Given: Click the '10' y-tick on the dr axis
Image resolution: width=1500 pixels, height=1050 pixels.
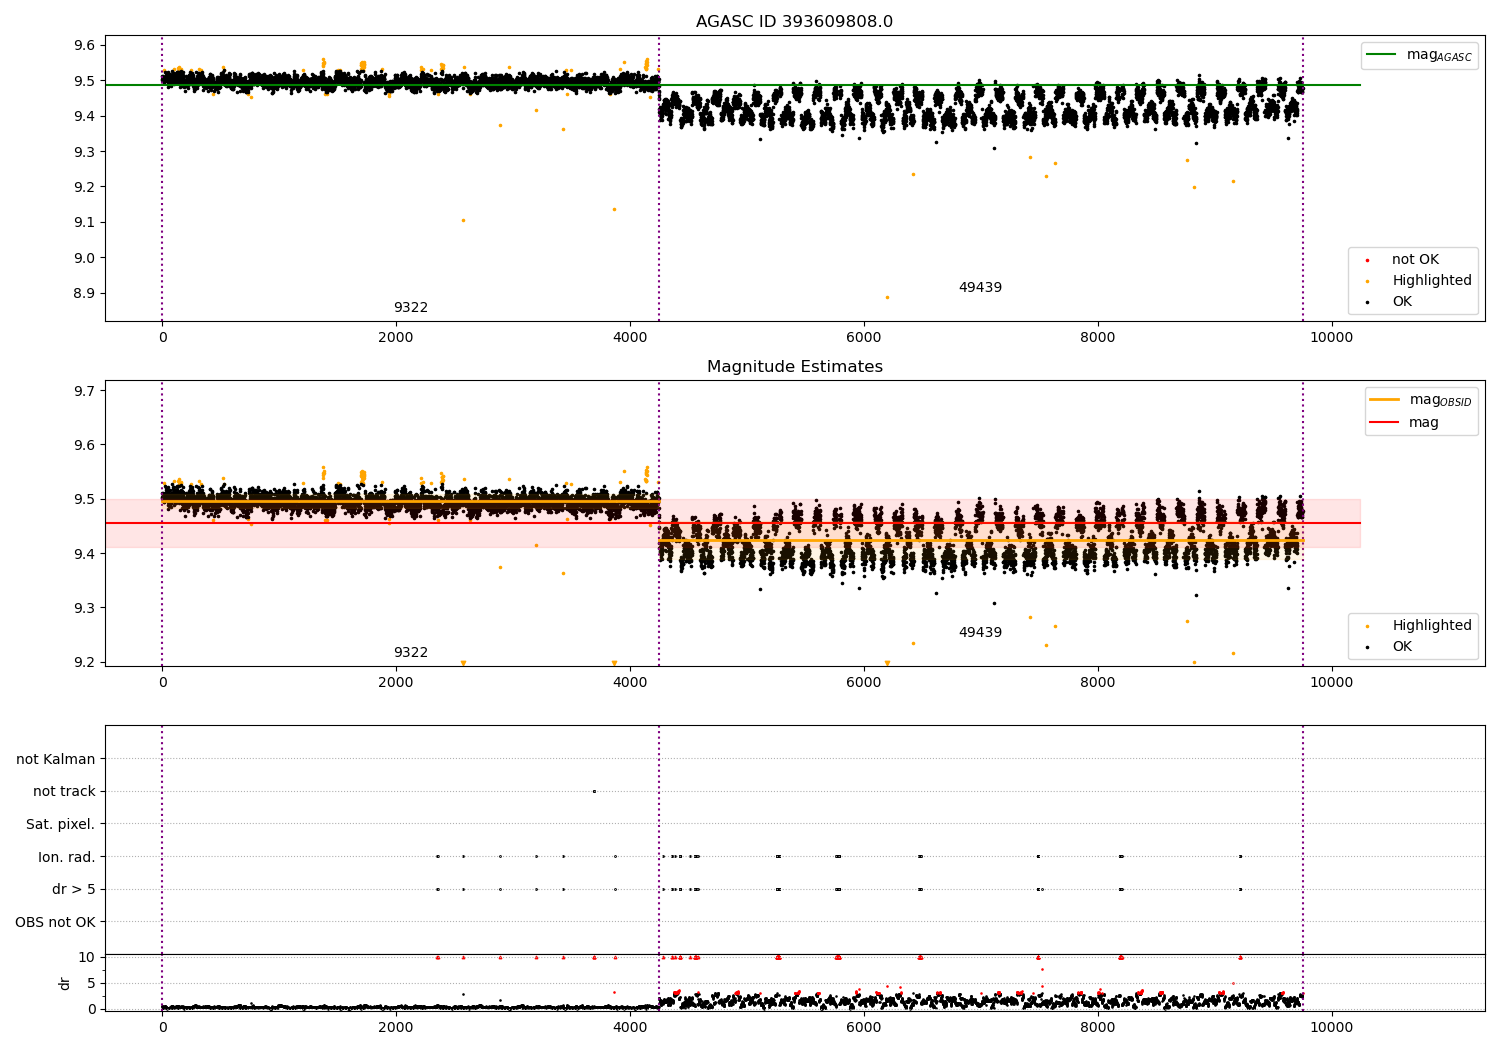Looking at the screenshot, I should click(x=87, y=957).
